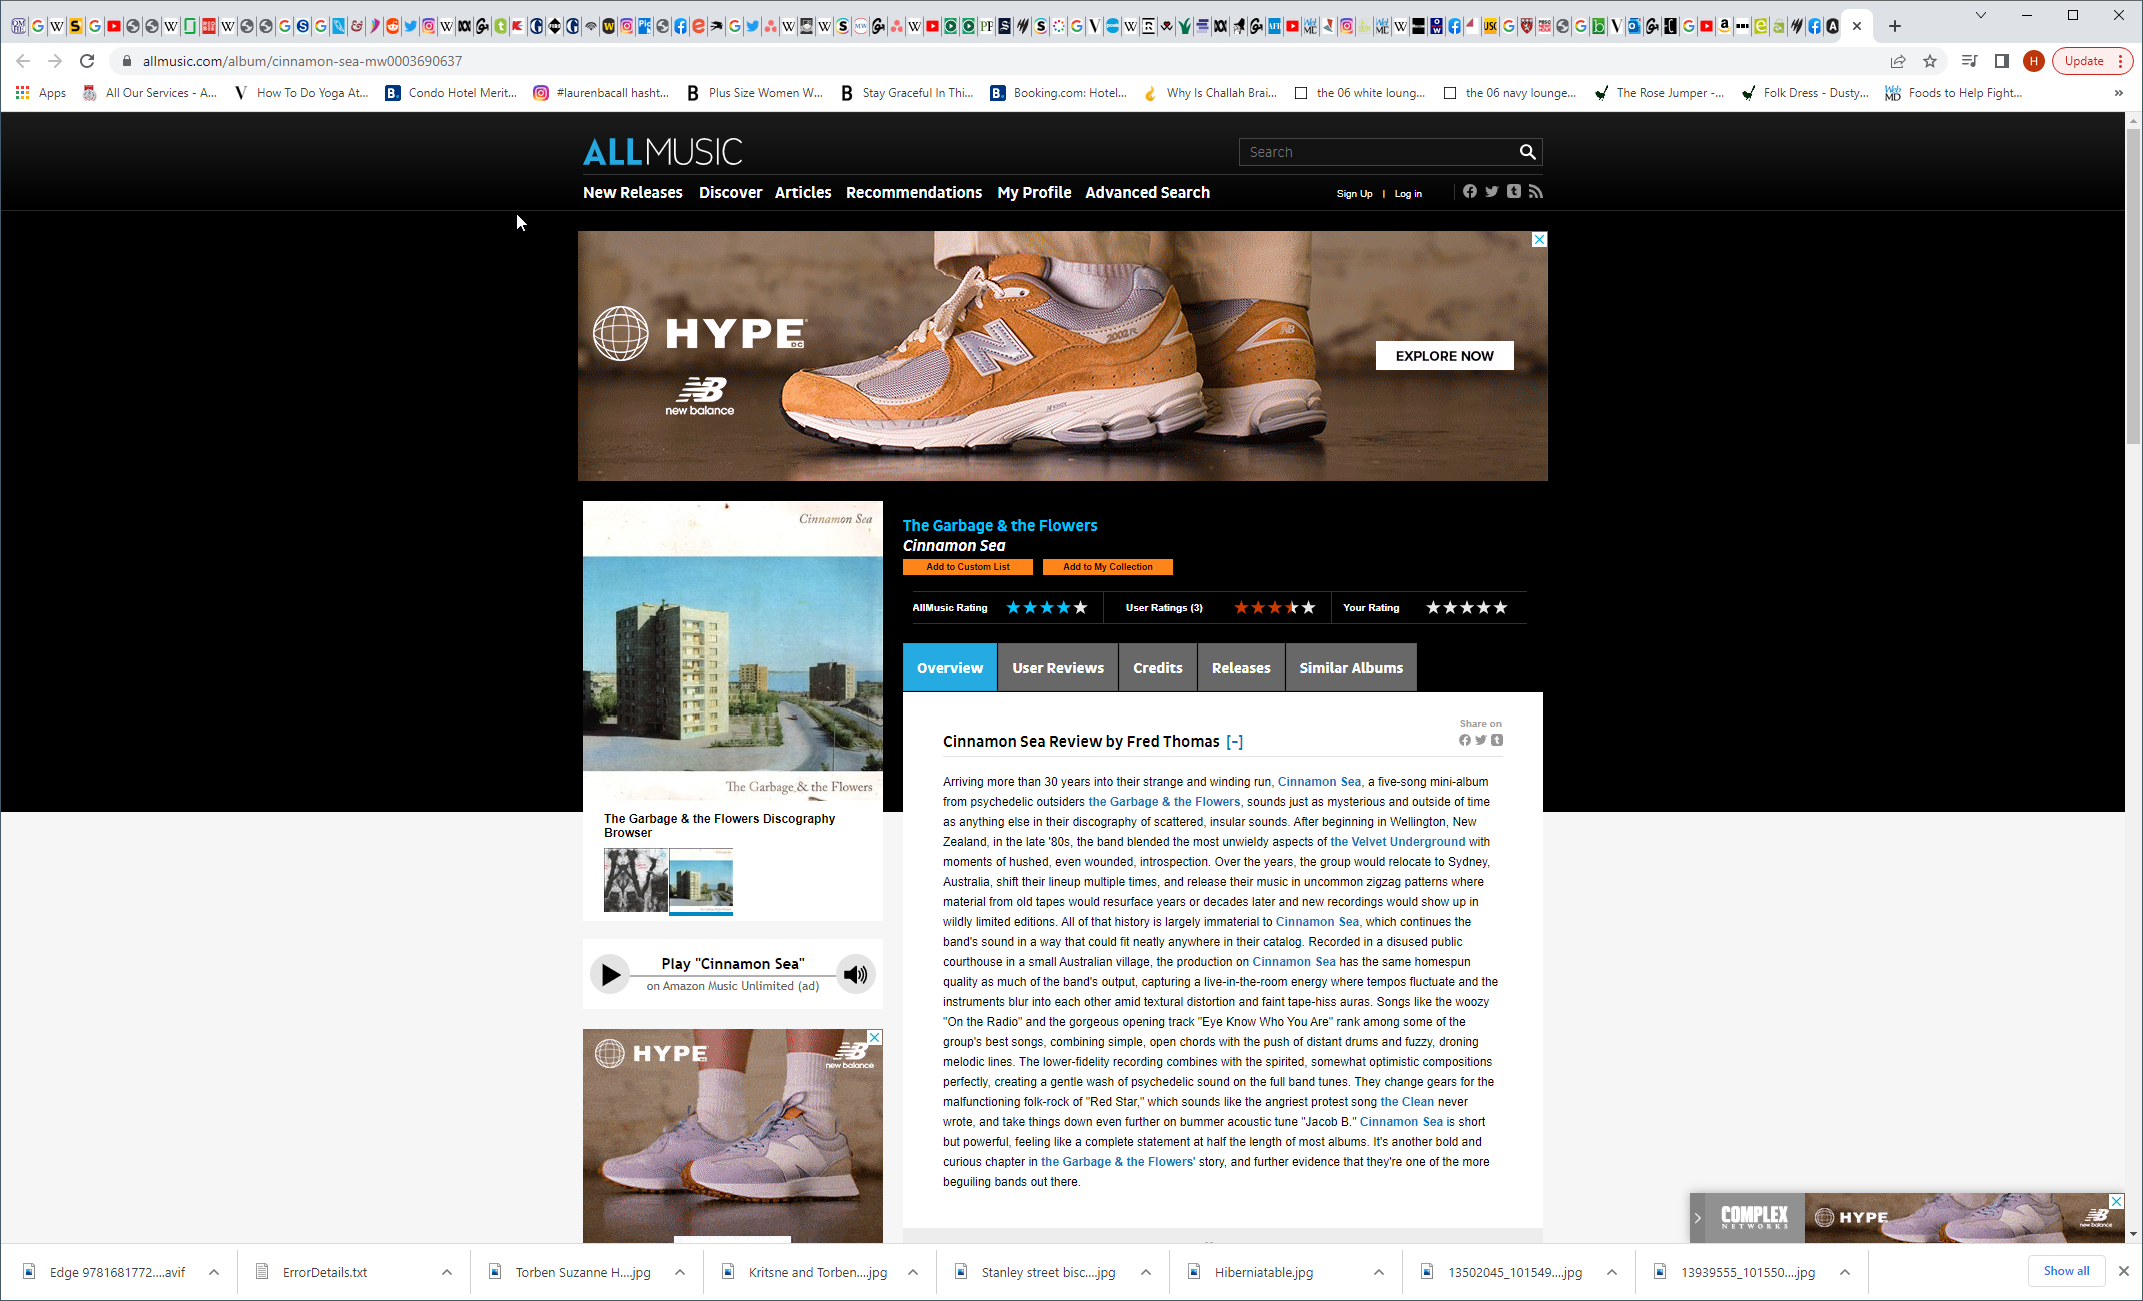The height and width of the screenshot is (1301, 2143).
Task: Set Your Rating to three stars
Action: 1467,607
